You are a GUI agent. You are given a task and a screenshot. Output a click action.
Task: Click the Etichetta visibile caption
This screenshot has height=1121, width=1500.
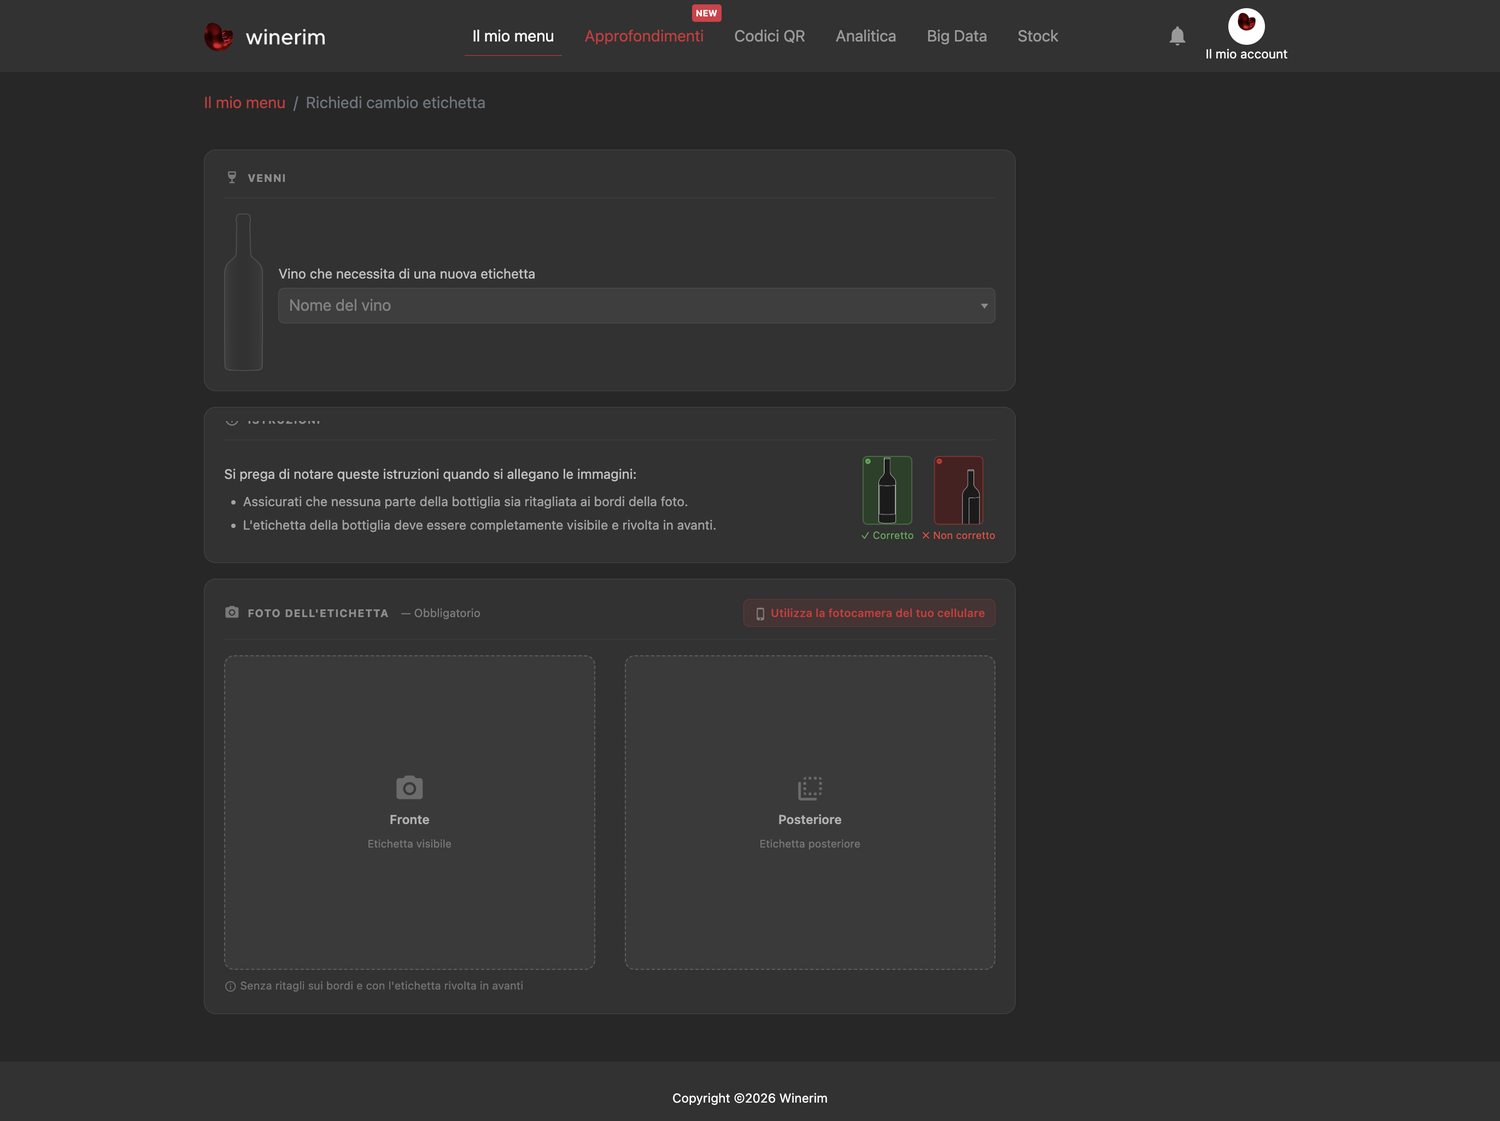[x=409, y=844]
